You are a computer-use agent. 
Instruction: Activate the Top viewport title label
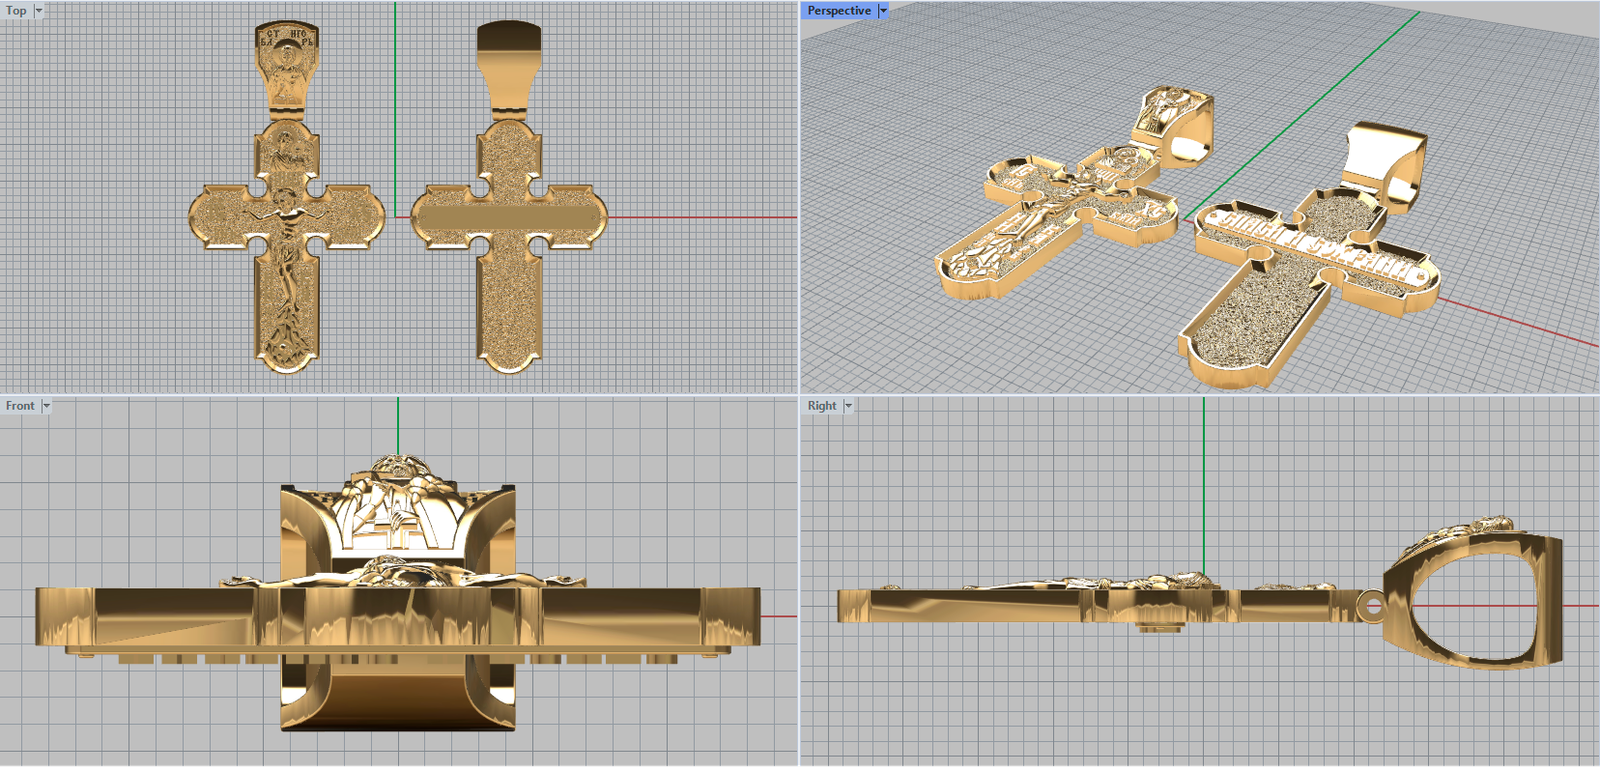pos(16,11)
